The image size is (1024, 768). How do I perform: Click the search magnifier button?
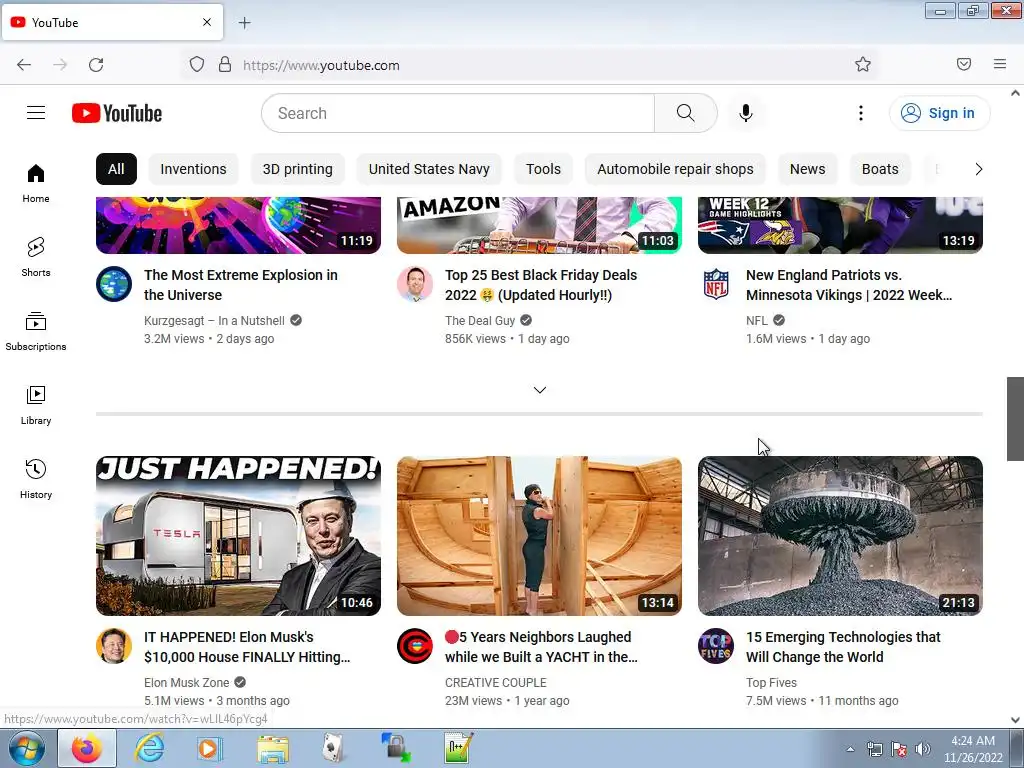[686, 113]
